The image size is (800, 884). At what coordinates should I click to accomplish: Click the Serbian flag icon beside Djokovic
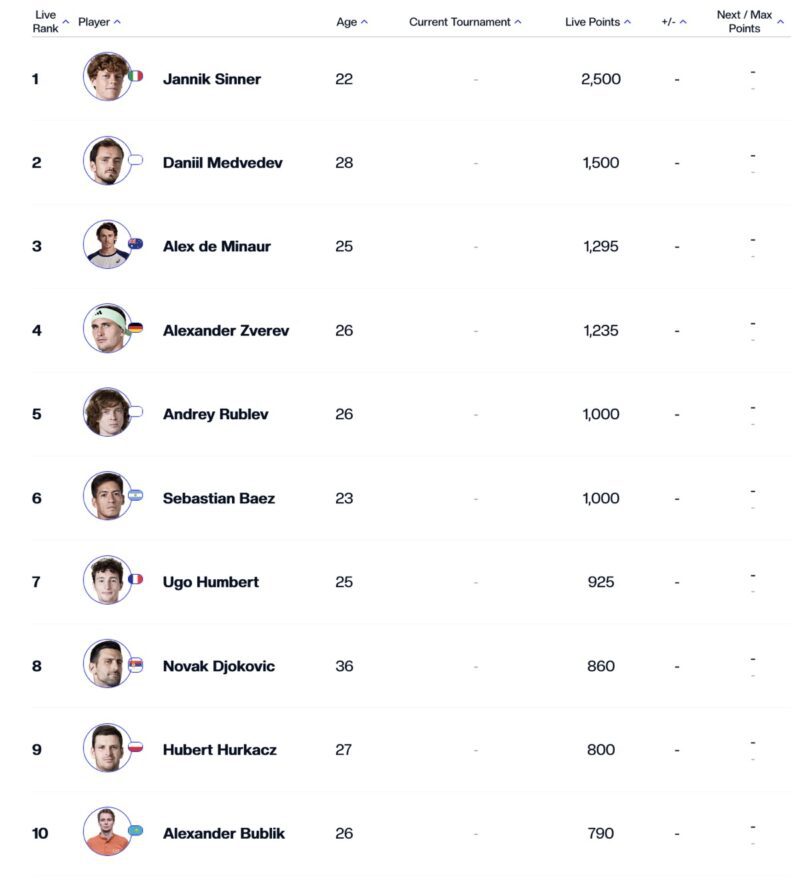(x=135, y=665)
